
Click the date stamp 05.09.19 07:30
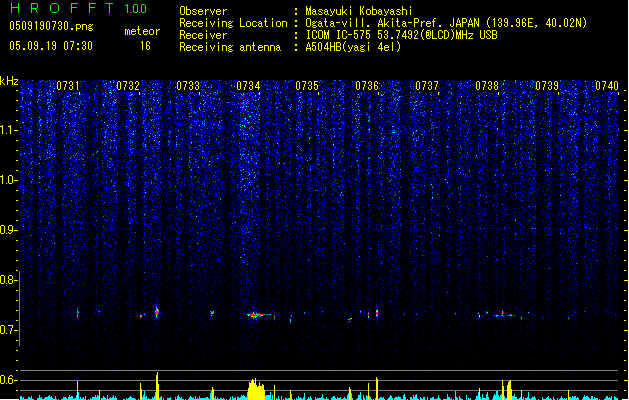pos(51,46)
